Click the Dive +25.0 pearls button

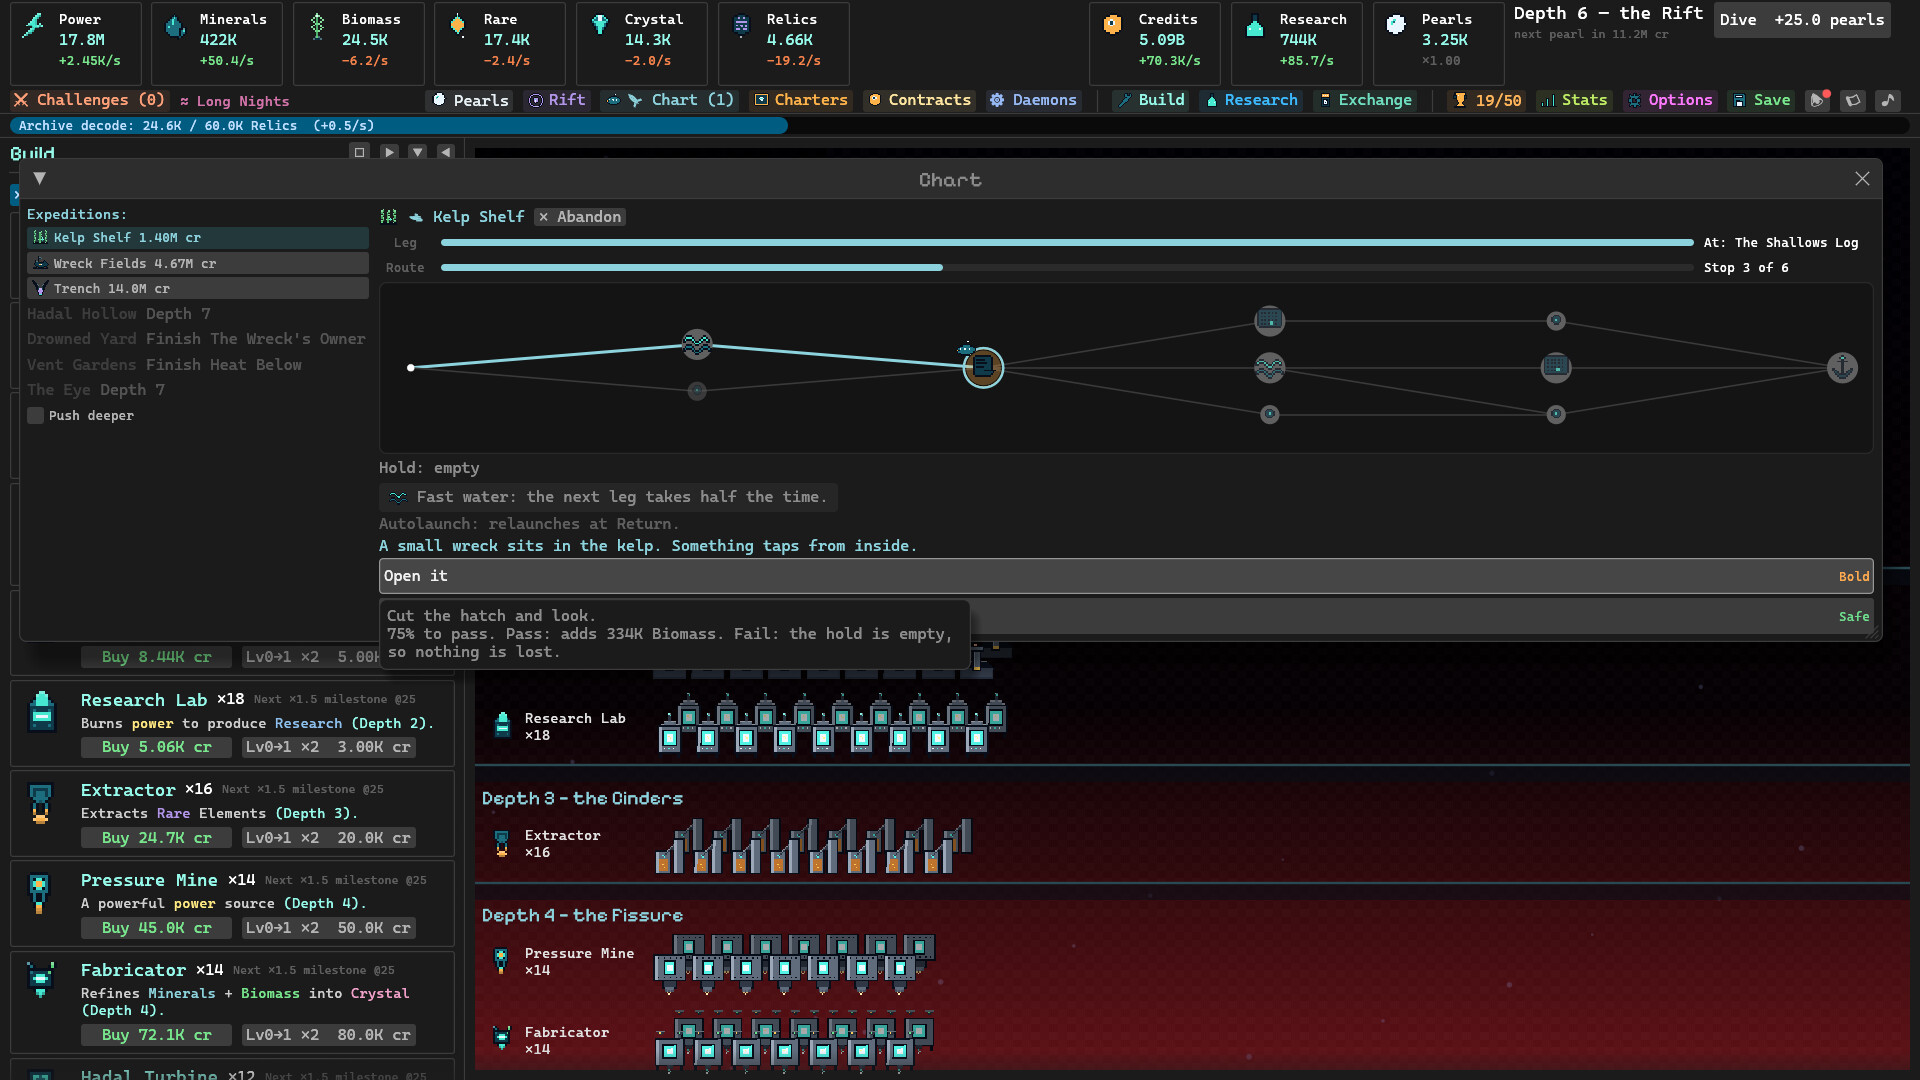click(1802, 20)
